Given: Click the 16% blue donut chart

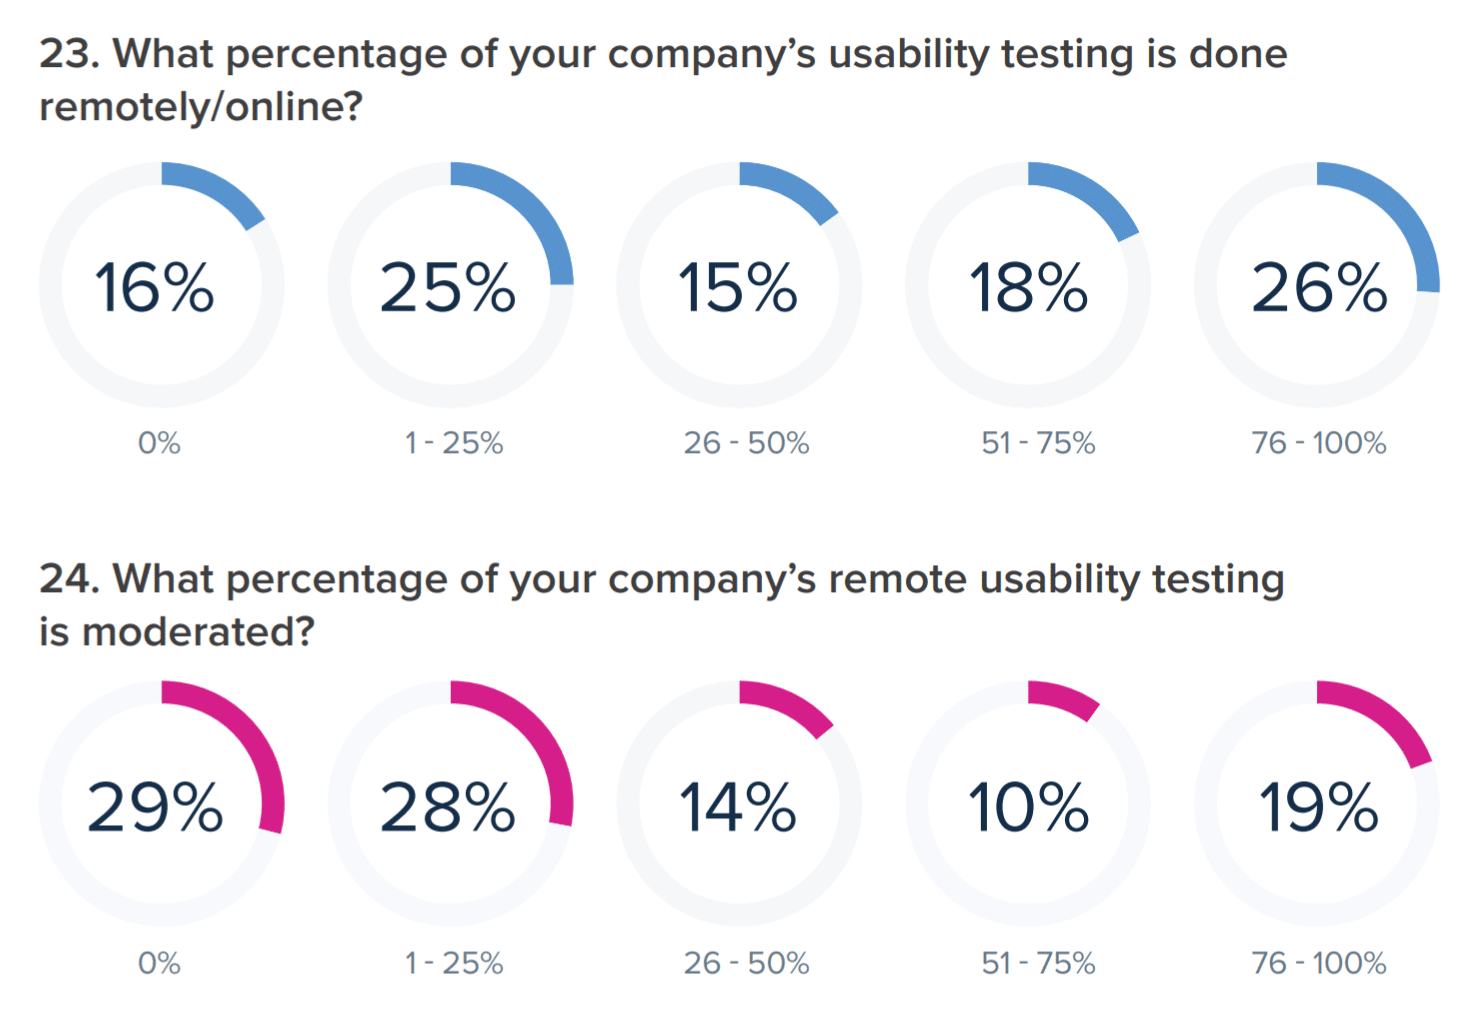Looking at the screenshot, I should [x=161, y=286].
